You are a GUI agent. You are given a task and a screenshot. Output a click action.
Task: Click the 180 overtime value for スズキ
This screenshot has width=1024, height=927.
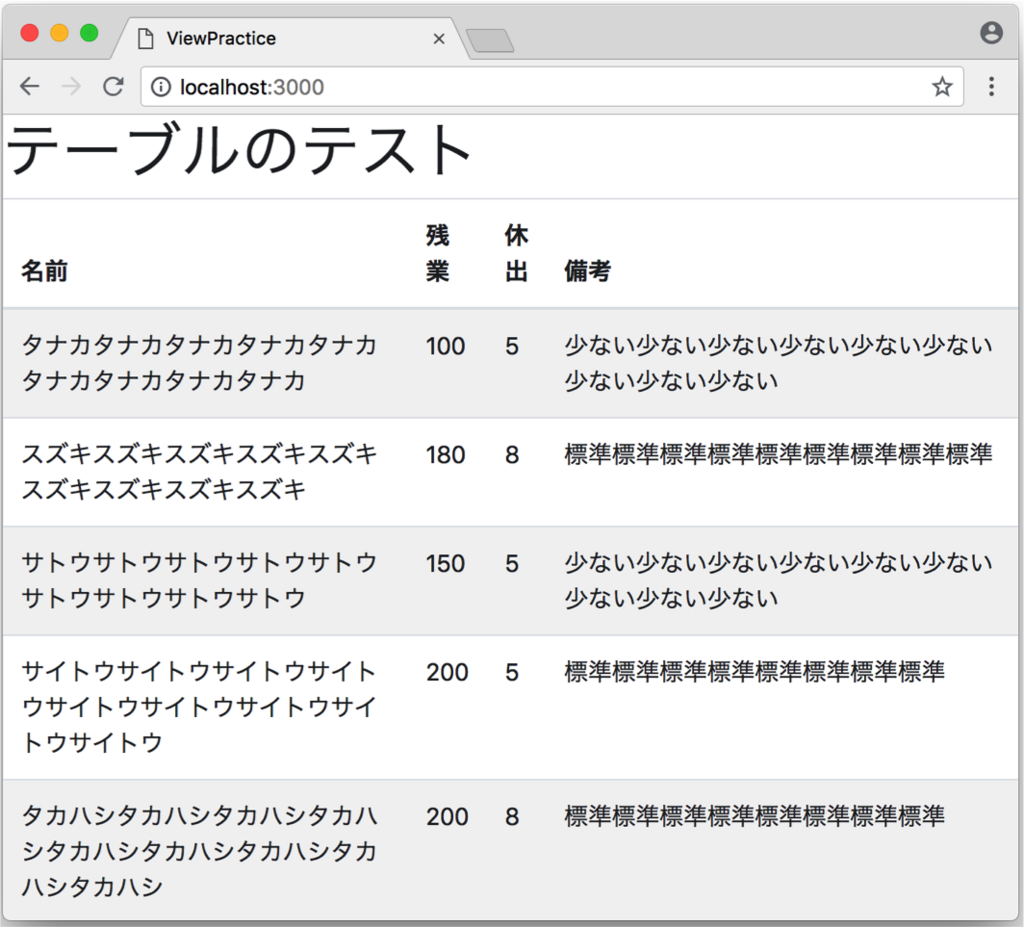tap(446, 455)
